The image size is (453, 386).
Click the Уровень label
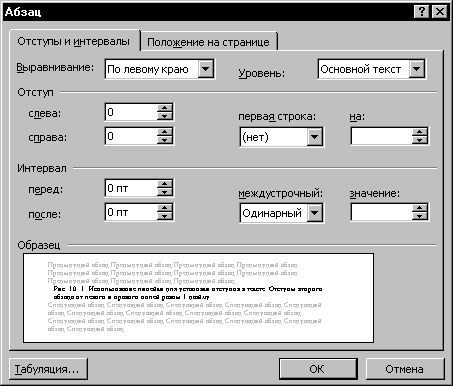[x=262, y=73]
